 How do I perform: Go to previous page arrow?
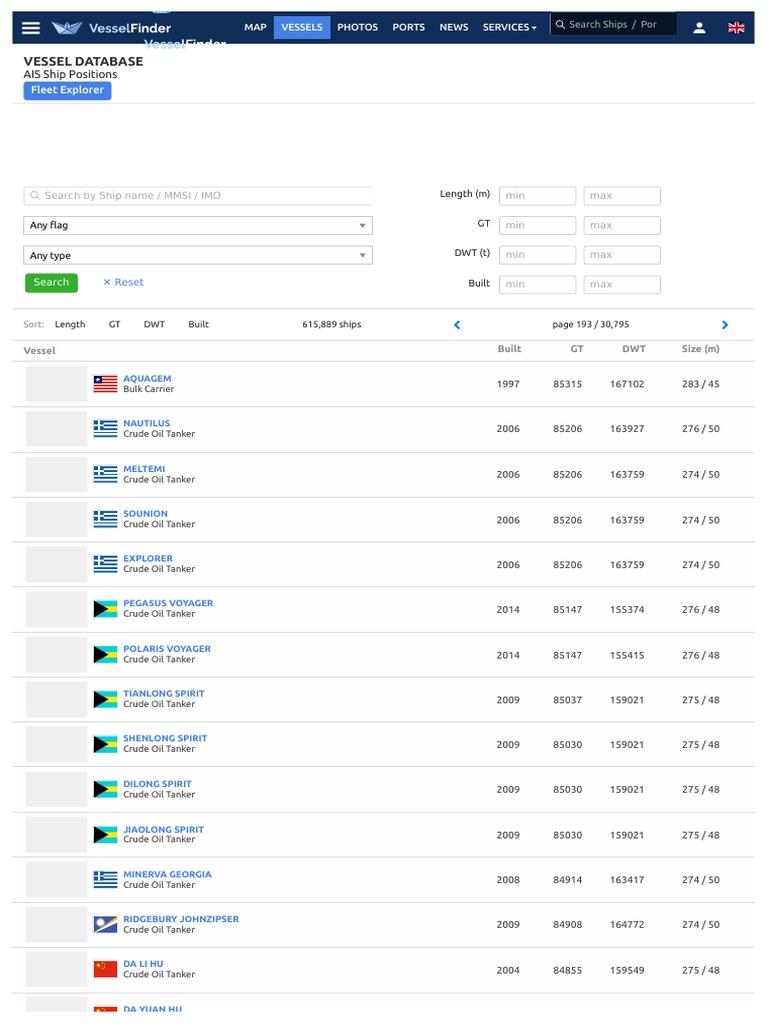tap(457, 325)
